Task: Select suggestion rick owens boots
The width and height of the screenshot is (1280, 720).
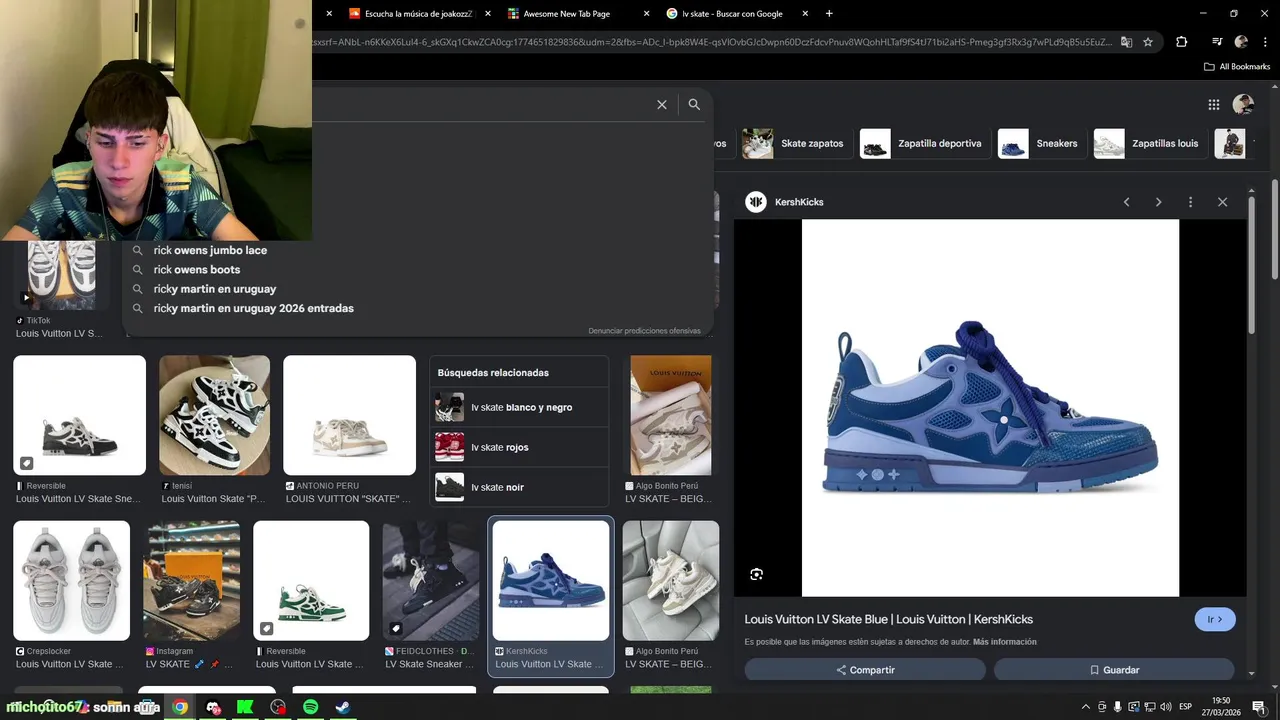Action: click(x=197, y=269)
